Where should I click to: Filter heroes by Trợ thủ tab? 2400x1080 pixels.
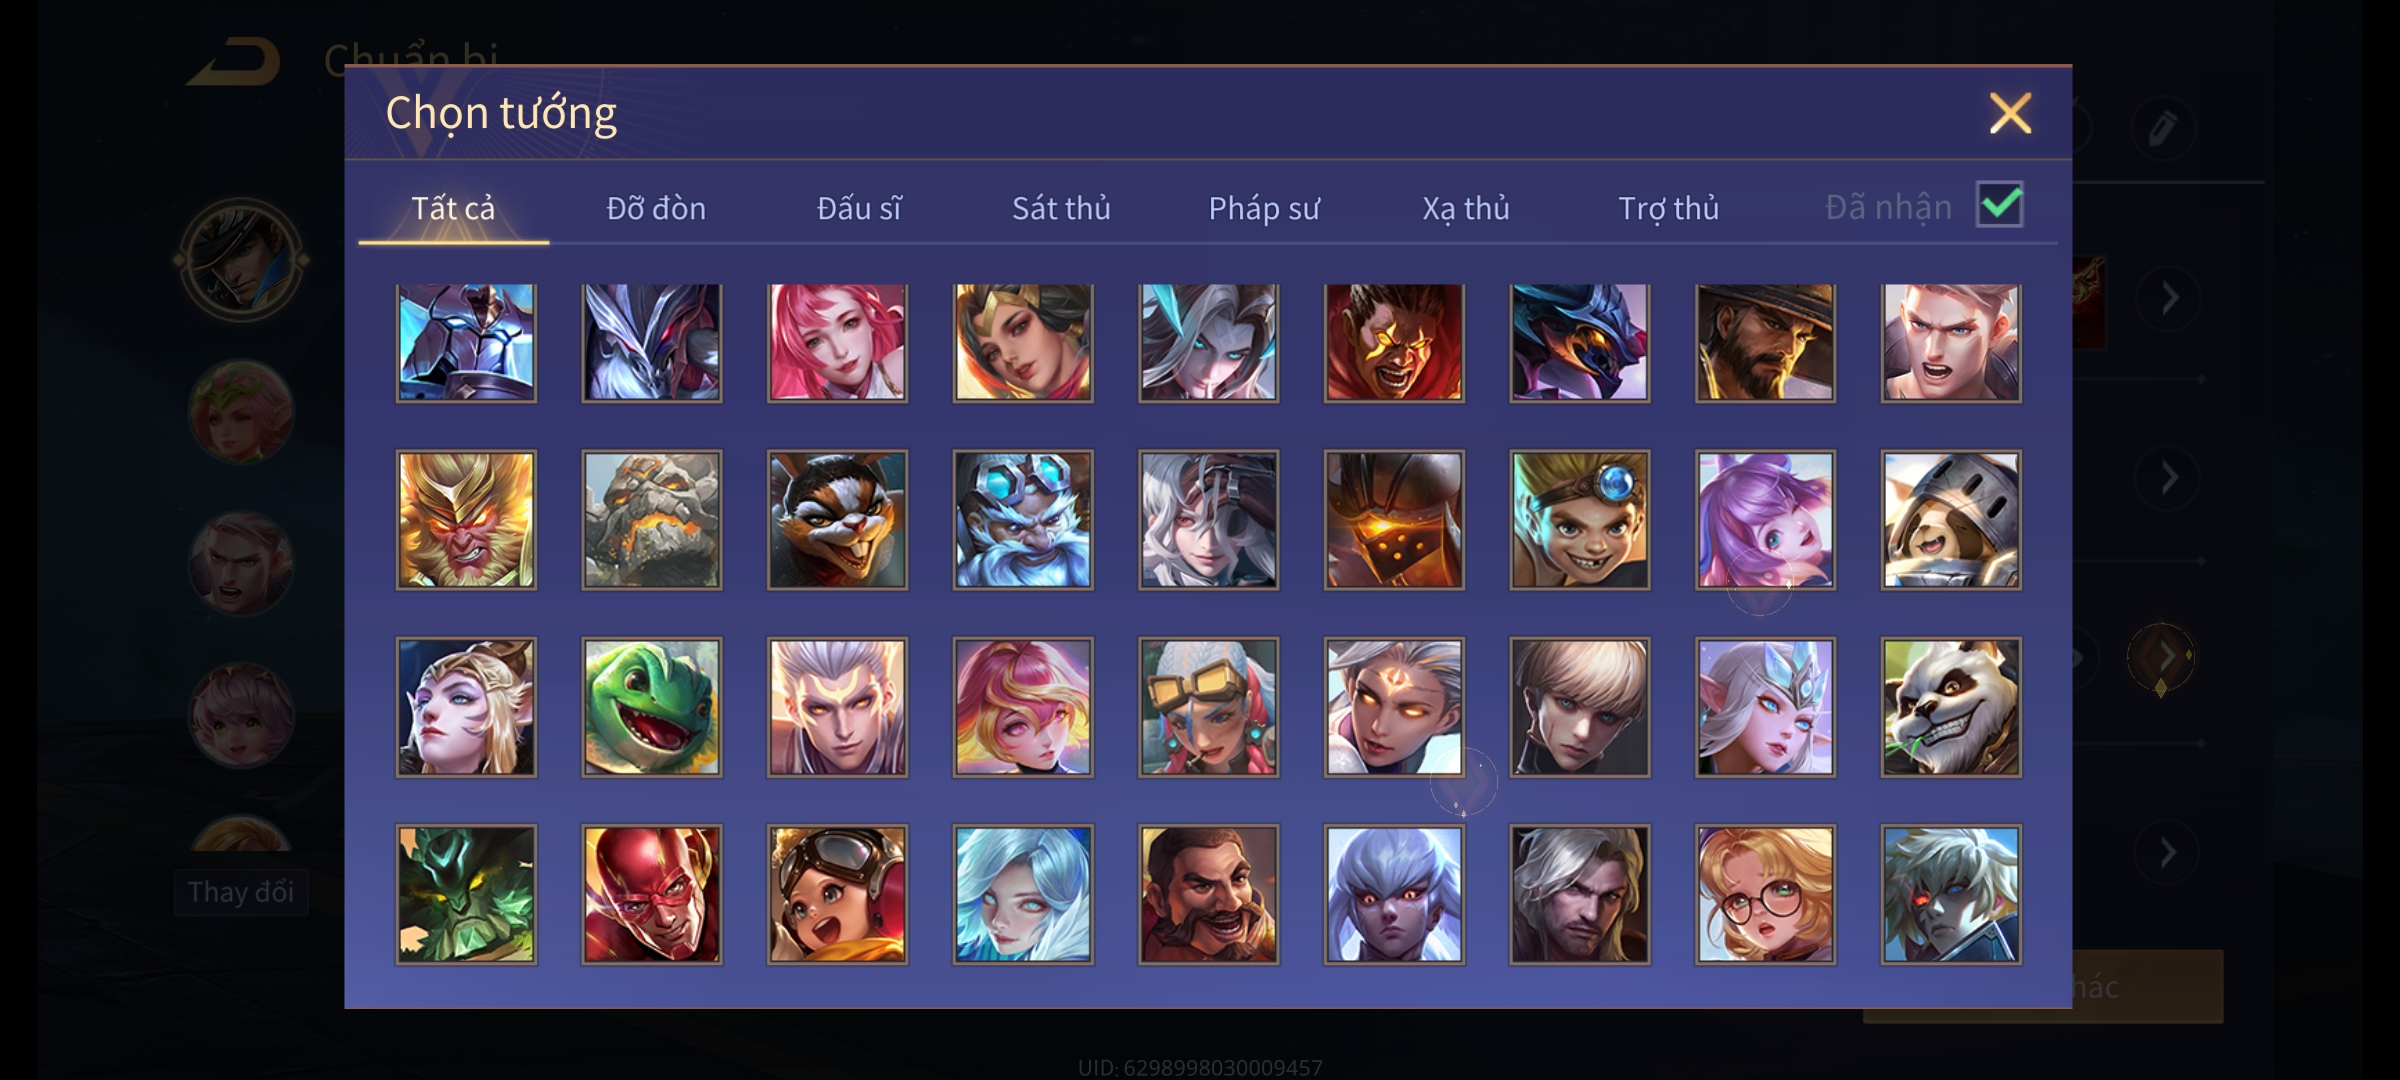(x=1668, y=208)
